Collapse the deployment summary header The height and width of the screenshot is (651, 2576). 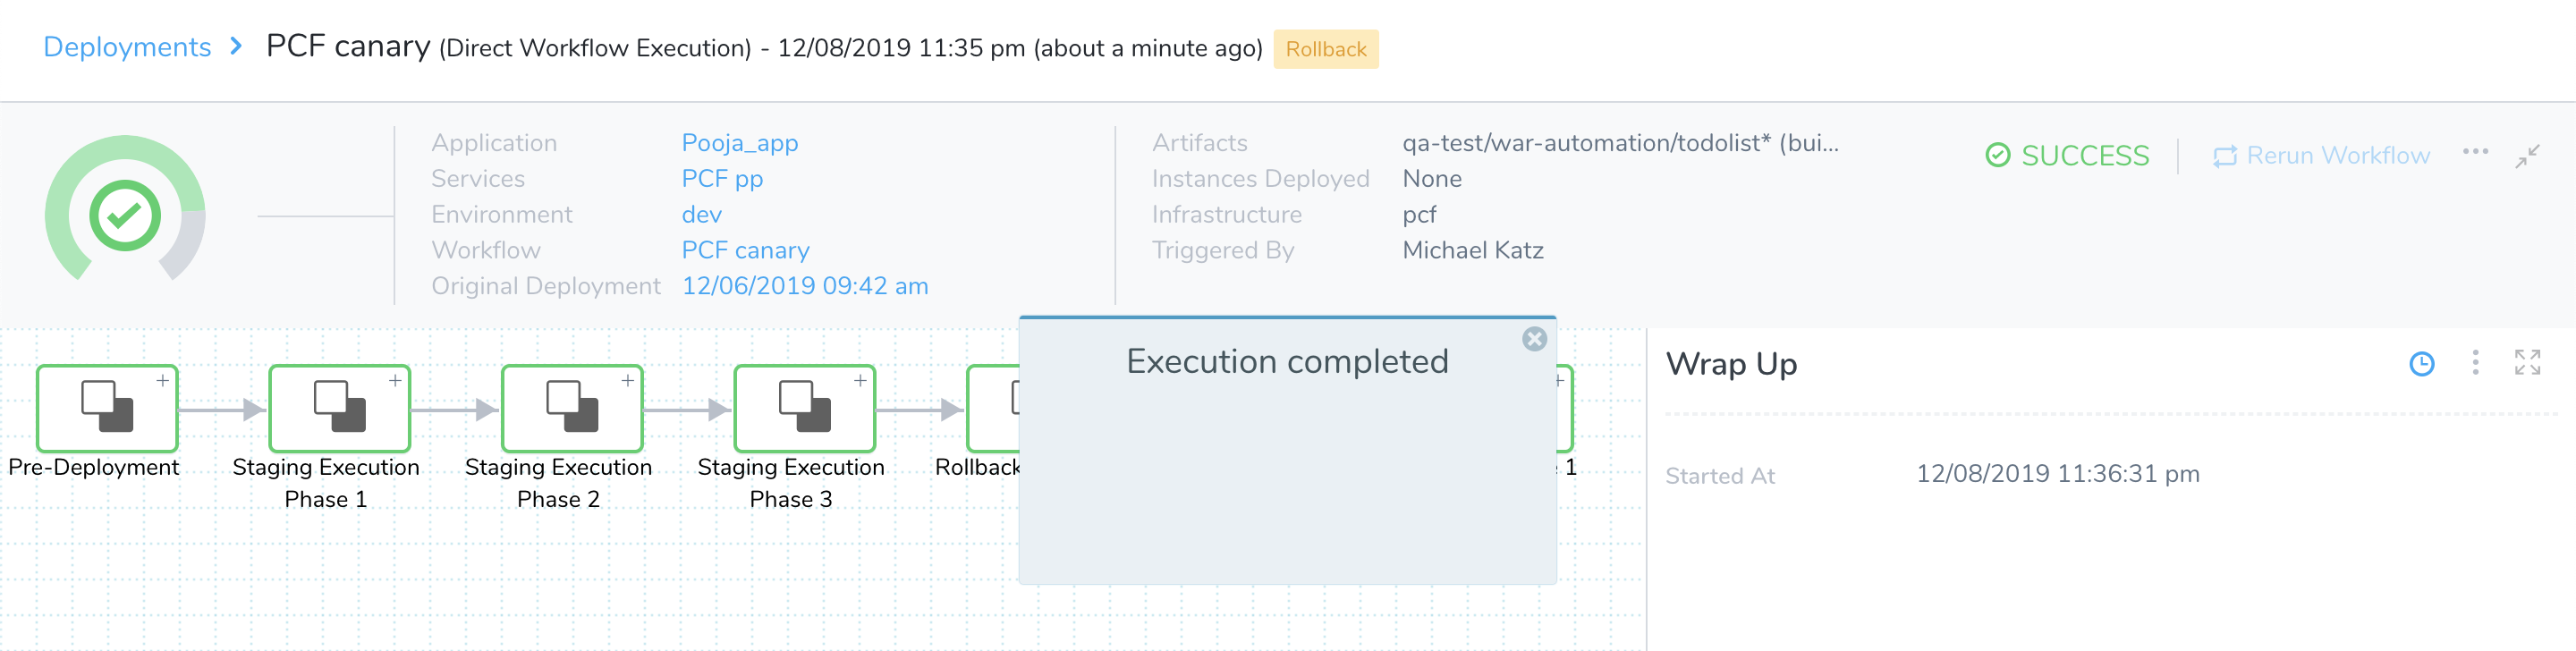2527,156
